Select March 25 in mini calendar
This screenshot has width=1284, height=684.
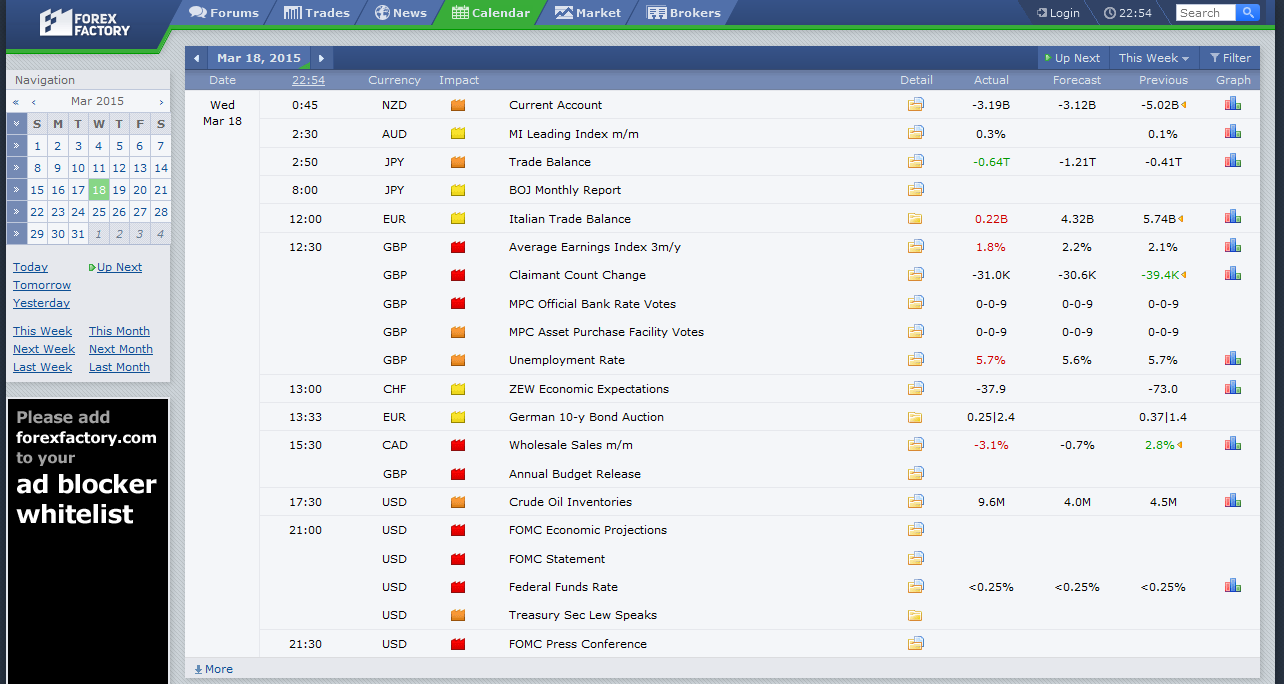click(98, 212)
